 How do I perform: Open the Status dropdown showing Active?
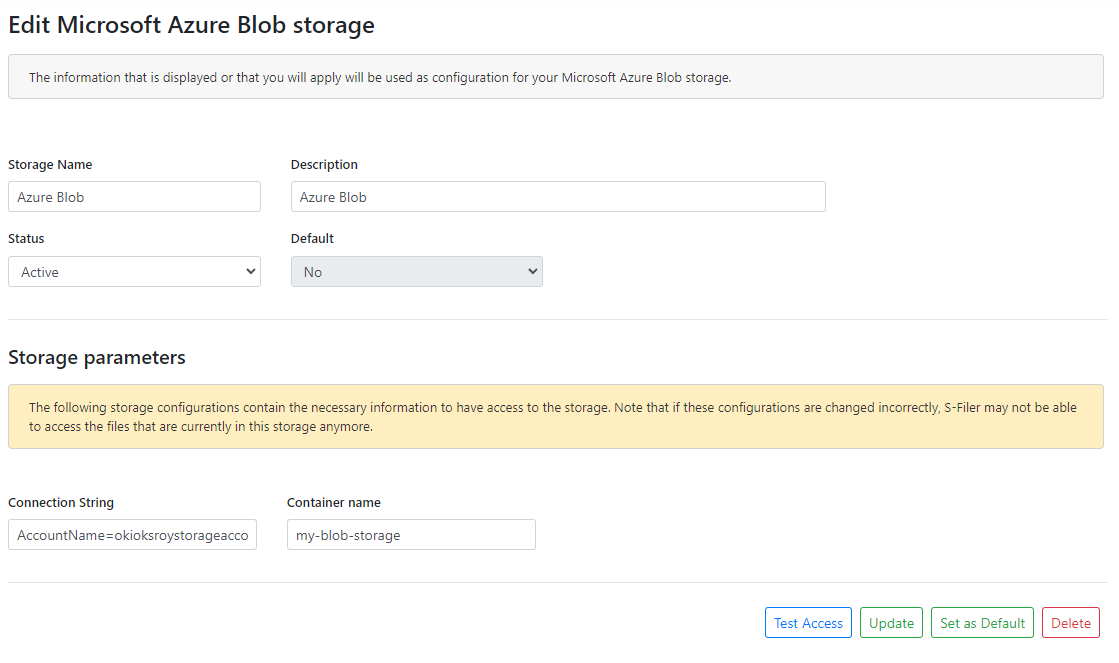(x=134, y=272)
